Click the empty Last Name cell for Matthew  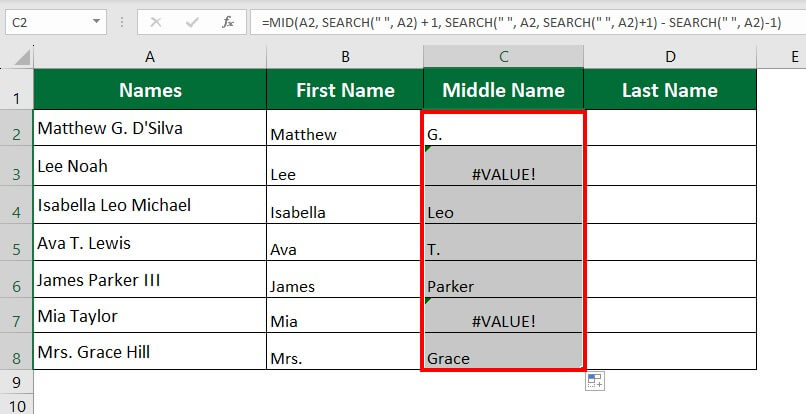(670, 128)
